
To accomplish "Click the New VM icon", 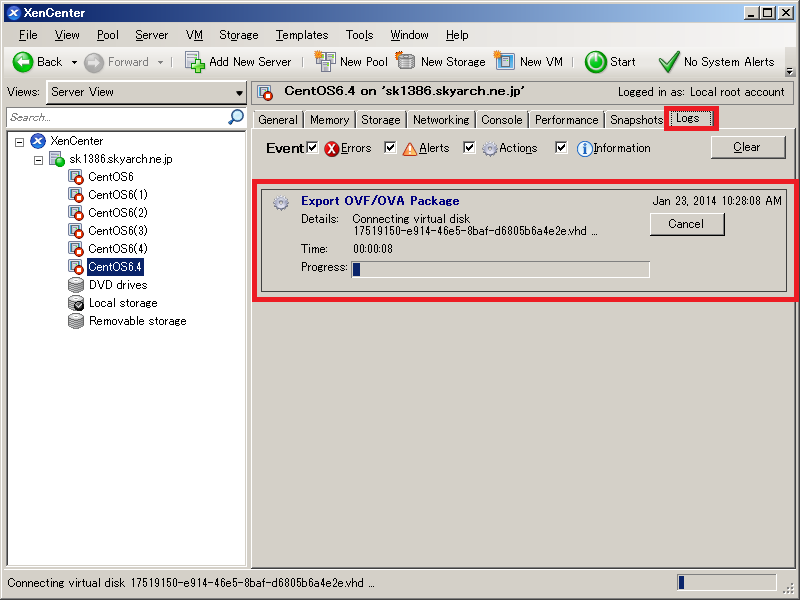I will tap(504, 61).
